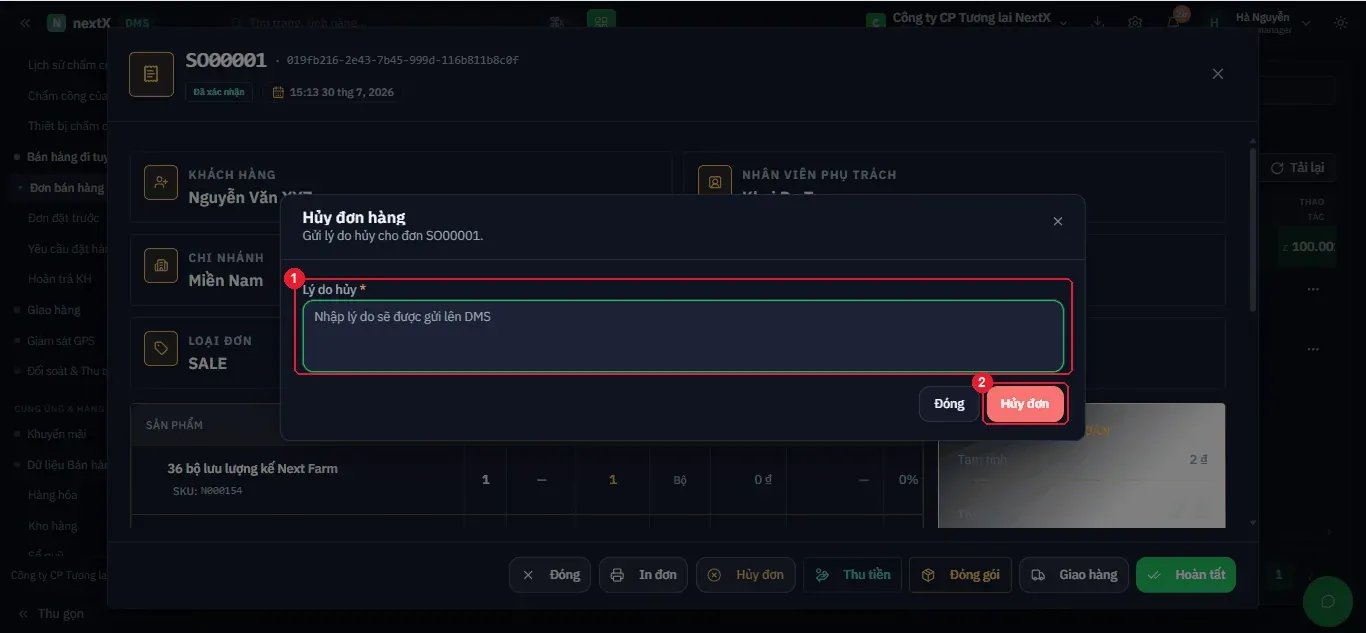Open the notifications bell

pos(1173,23)
